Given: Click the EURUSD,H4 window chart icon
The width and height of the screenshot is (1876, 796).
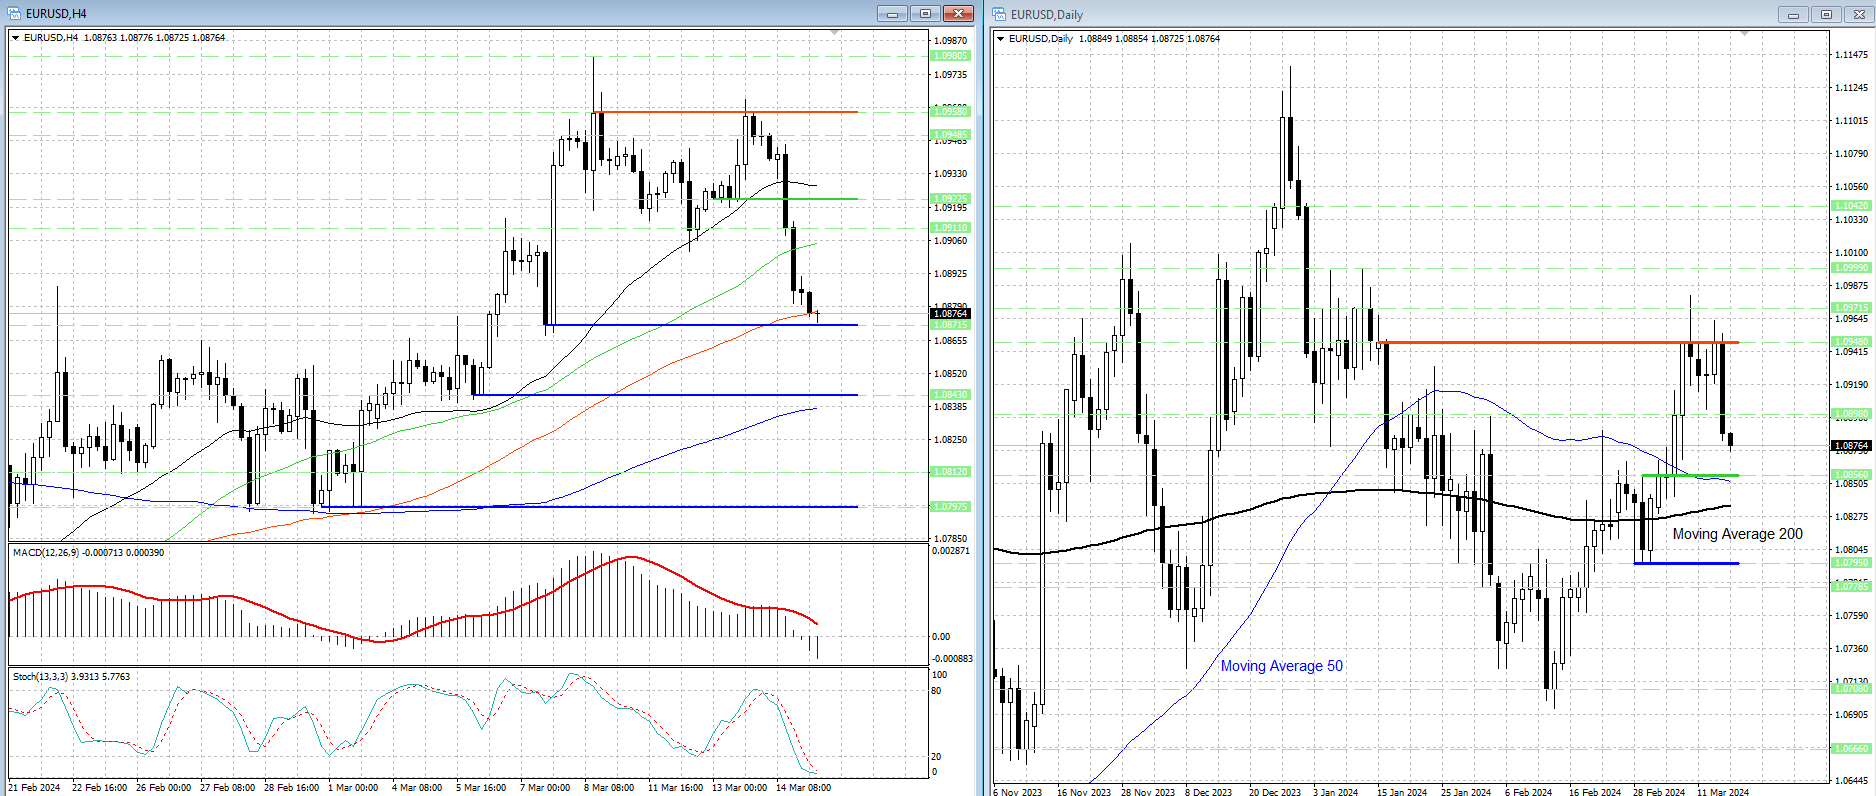Looking at the screenshot, I should [15, 13].
